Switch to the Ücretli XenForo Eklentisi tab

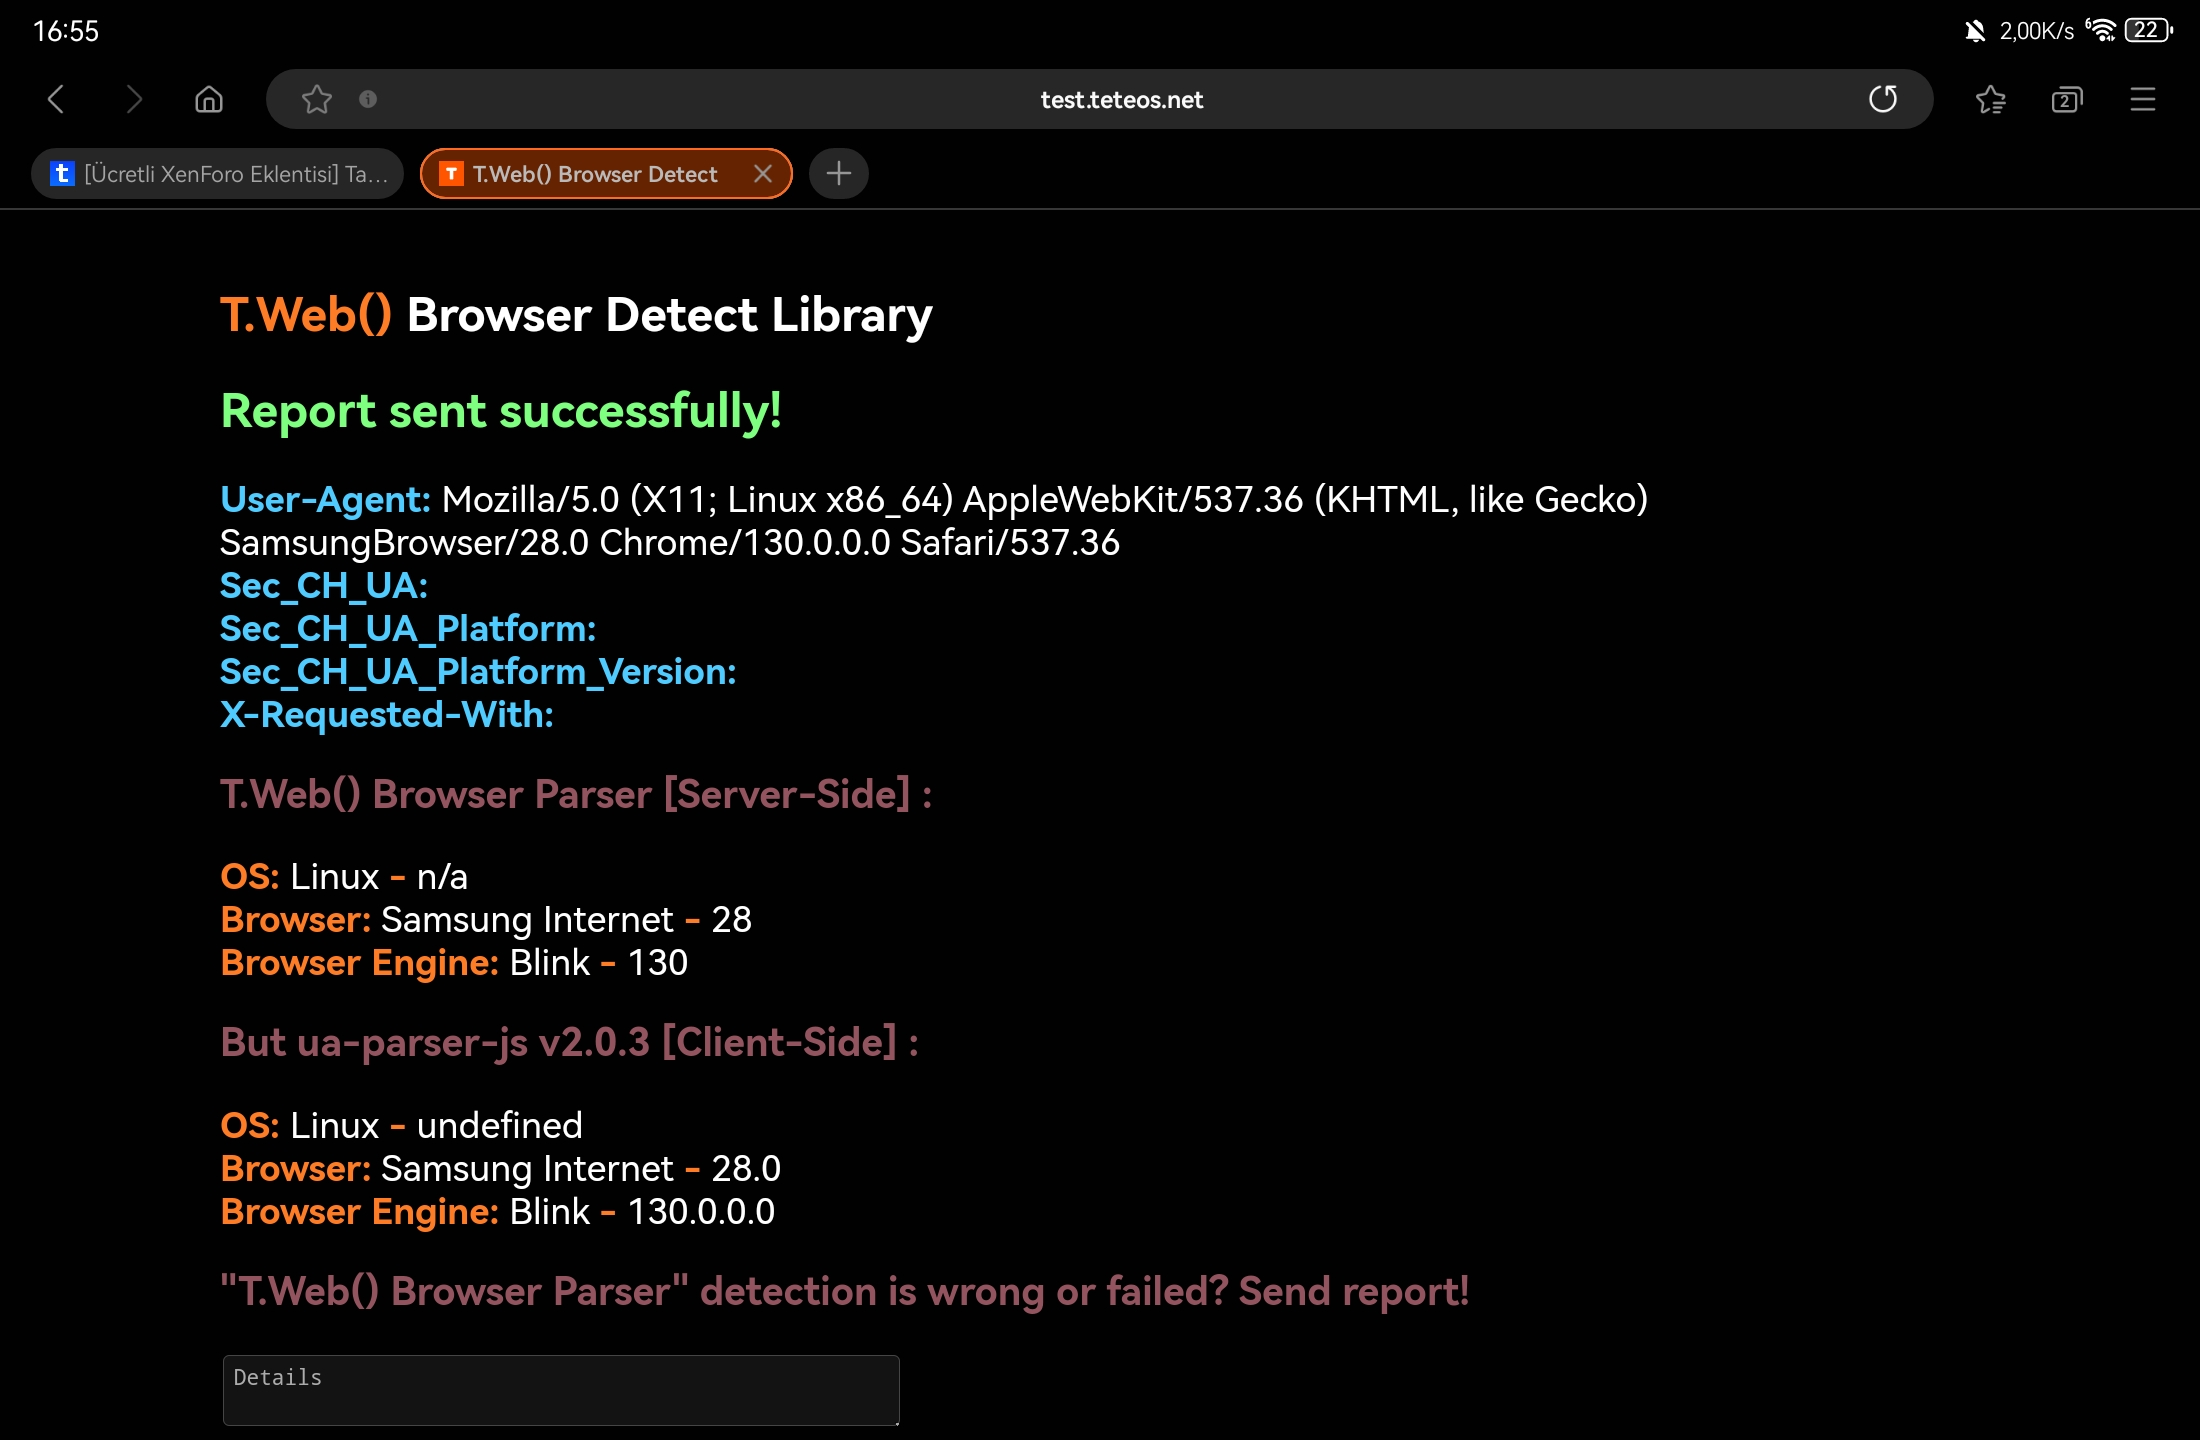(x=218, y=174)
